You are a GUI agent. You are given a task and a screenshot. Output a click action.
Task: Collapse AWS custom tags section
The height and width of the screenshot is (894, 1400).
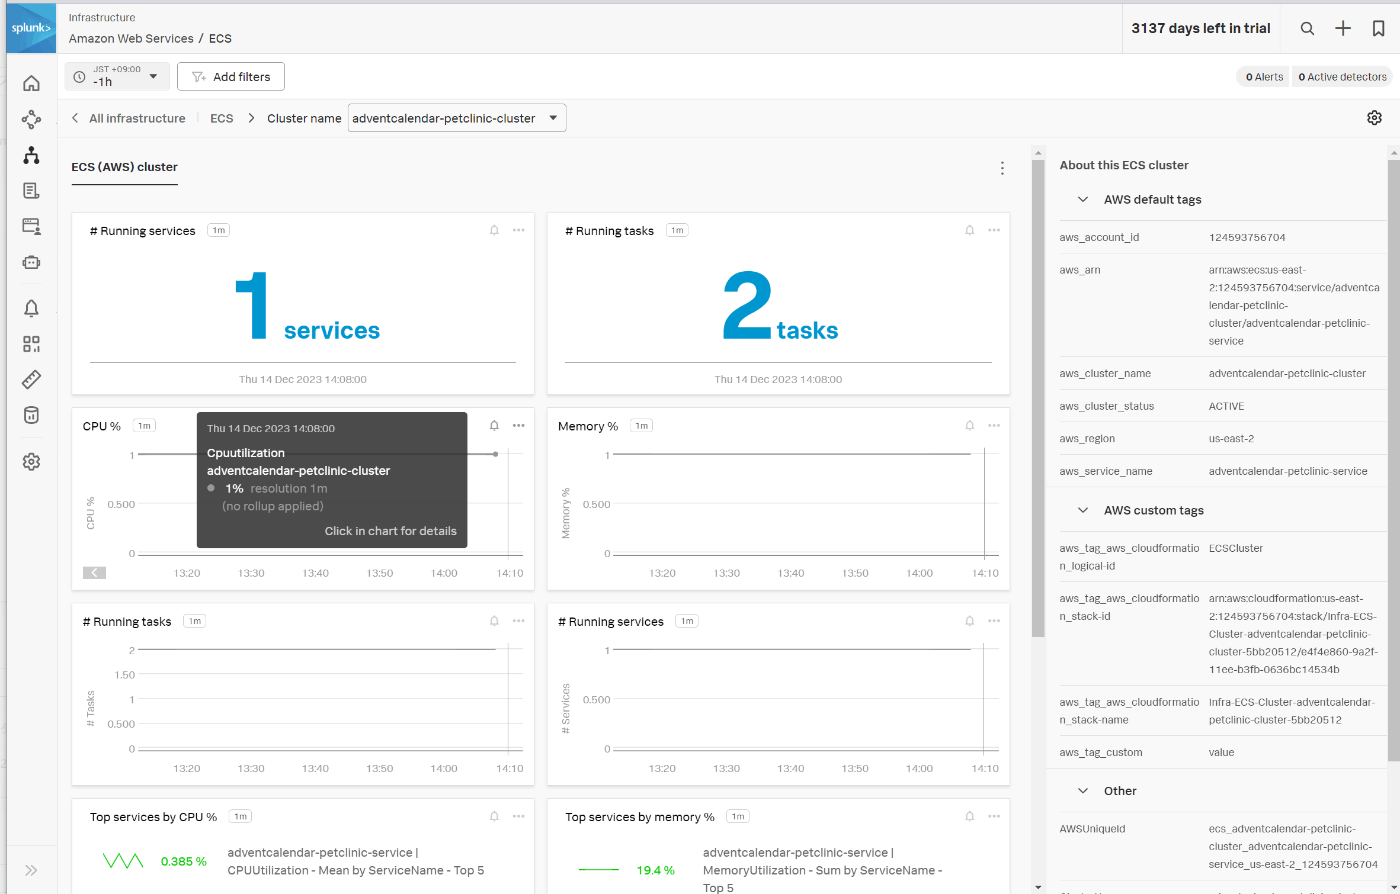click(x=1082, y=510)
